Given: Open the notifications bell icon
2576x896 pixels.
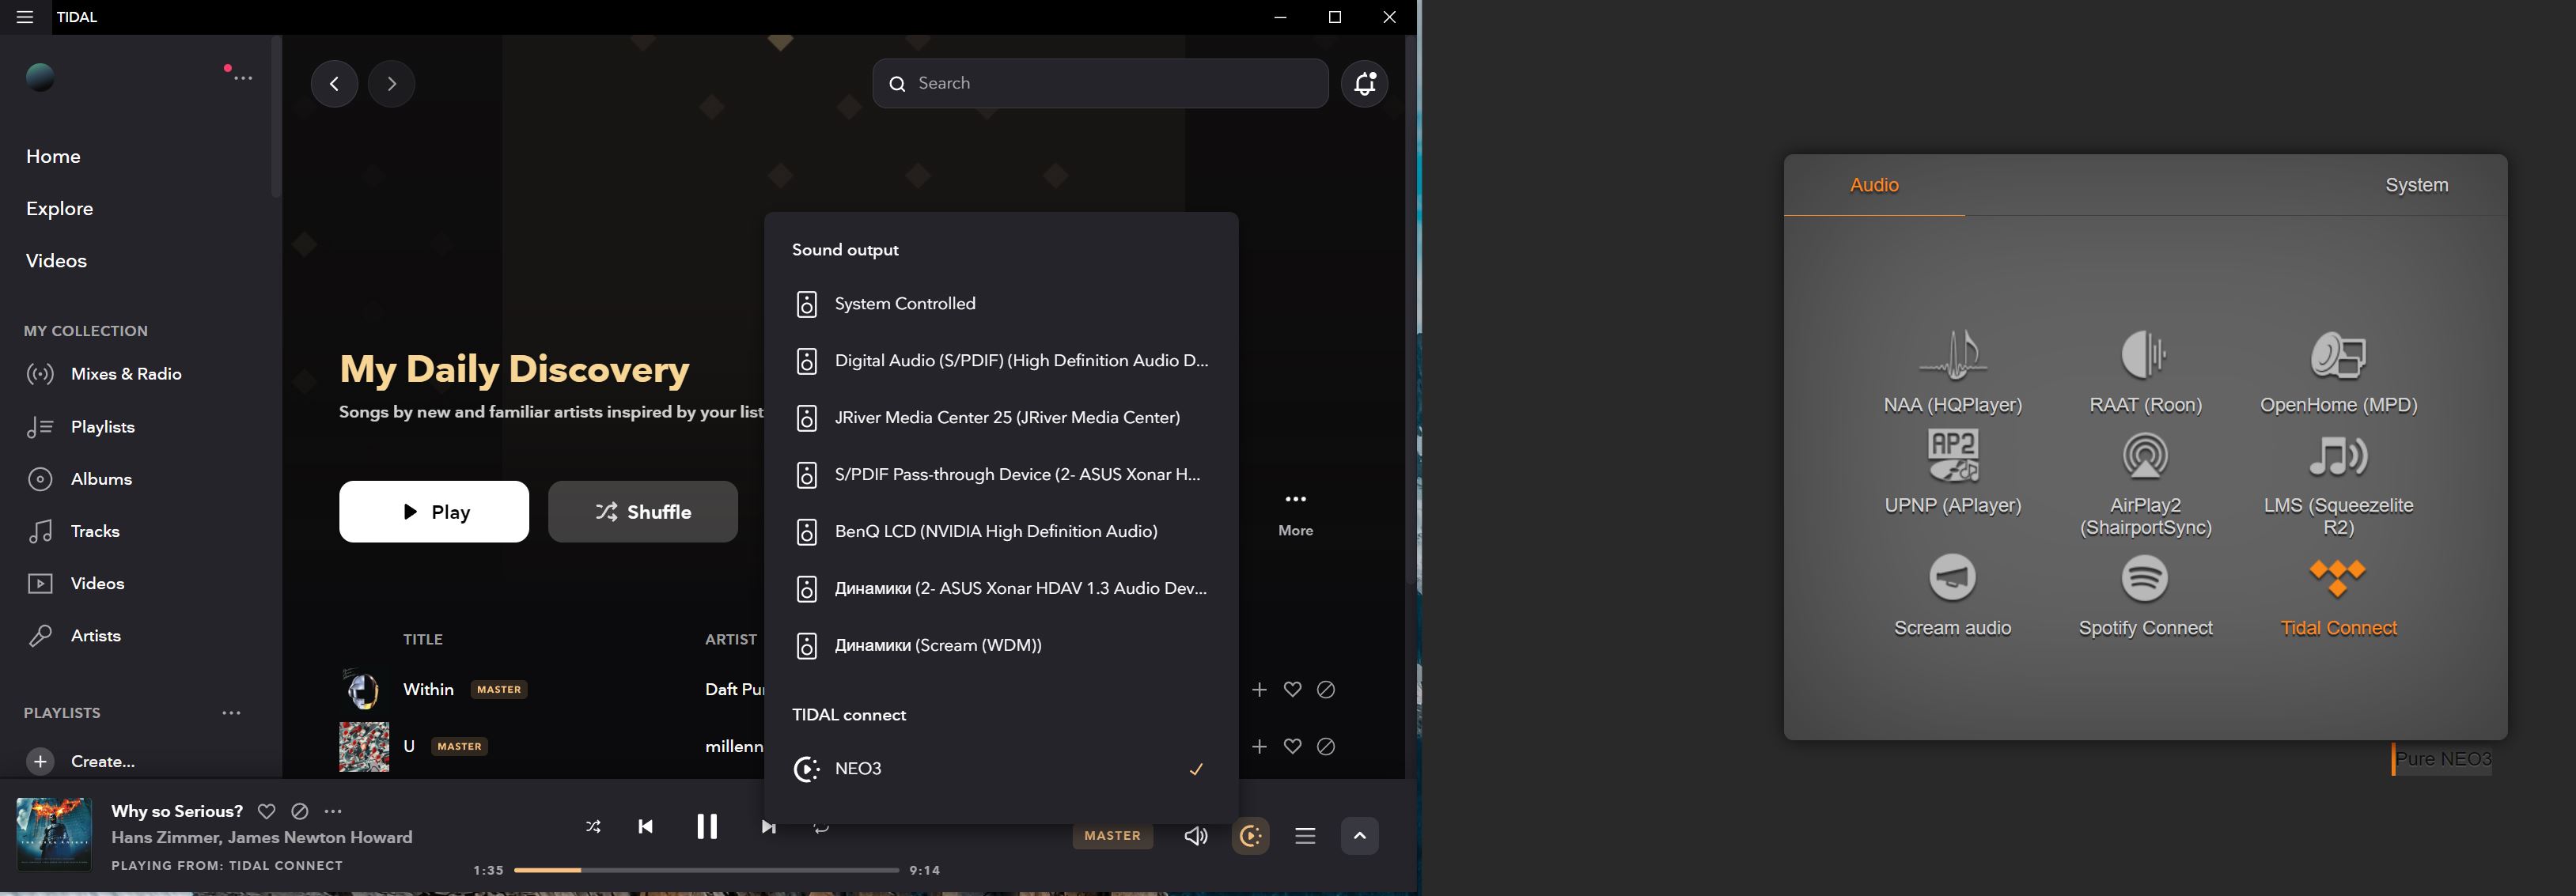Looking at the screenshot, I should pyautogui.click(x=1364, y=83).
